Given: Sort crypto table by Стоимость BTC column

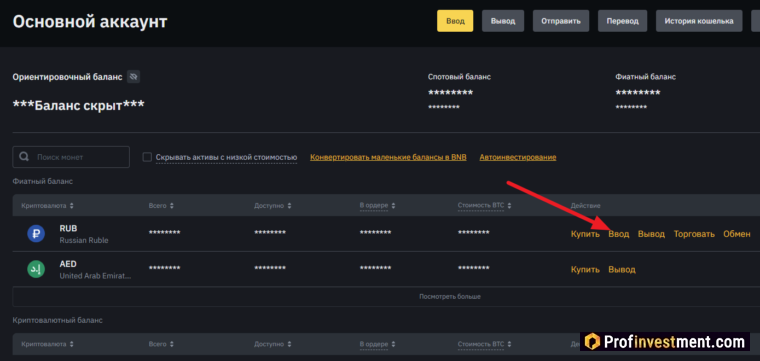Looking at the screenshot, I should (x=485, y=344).
